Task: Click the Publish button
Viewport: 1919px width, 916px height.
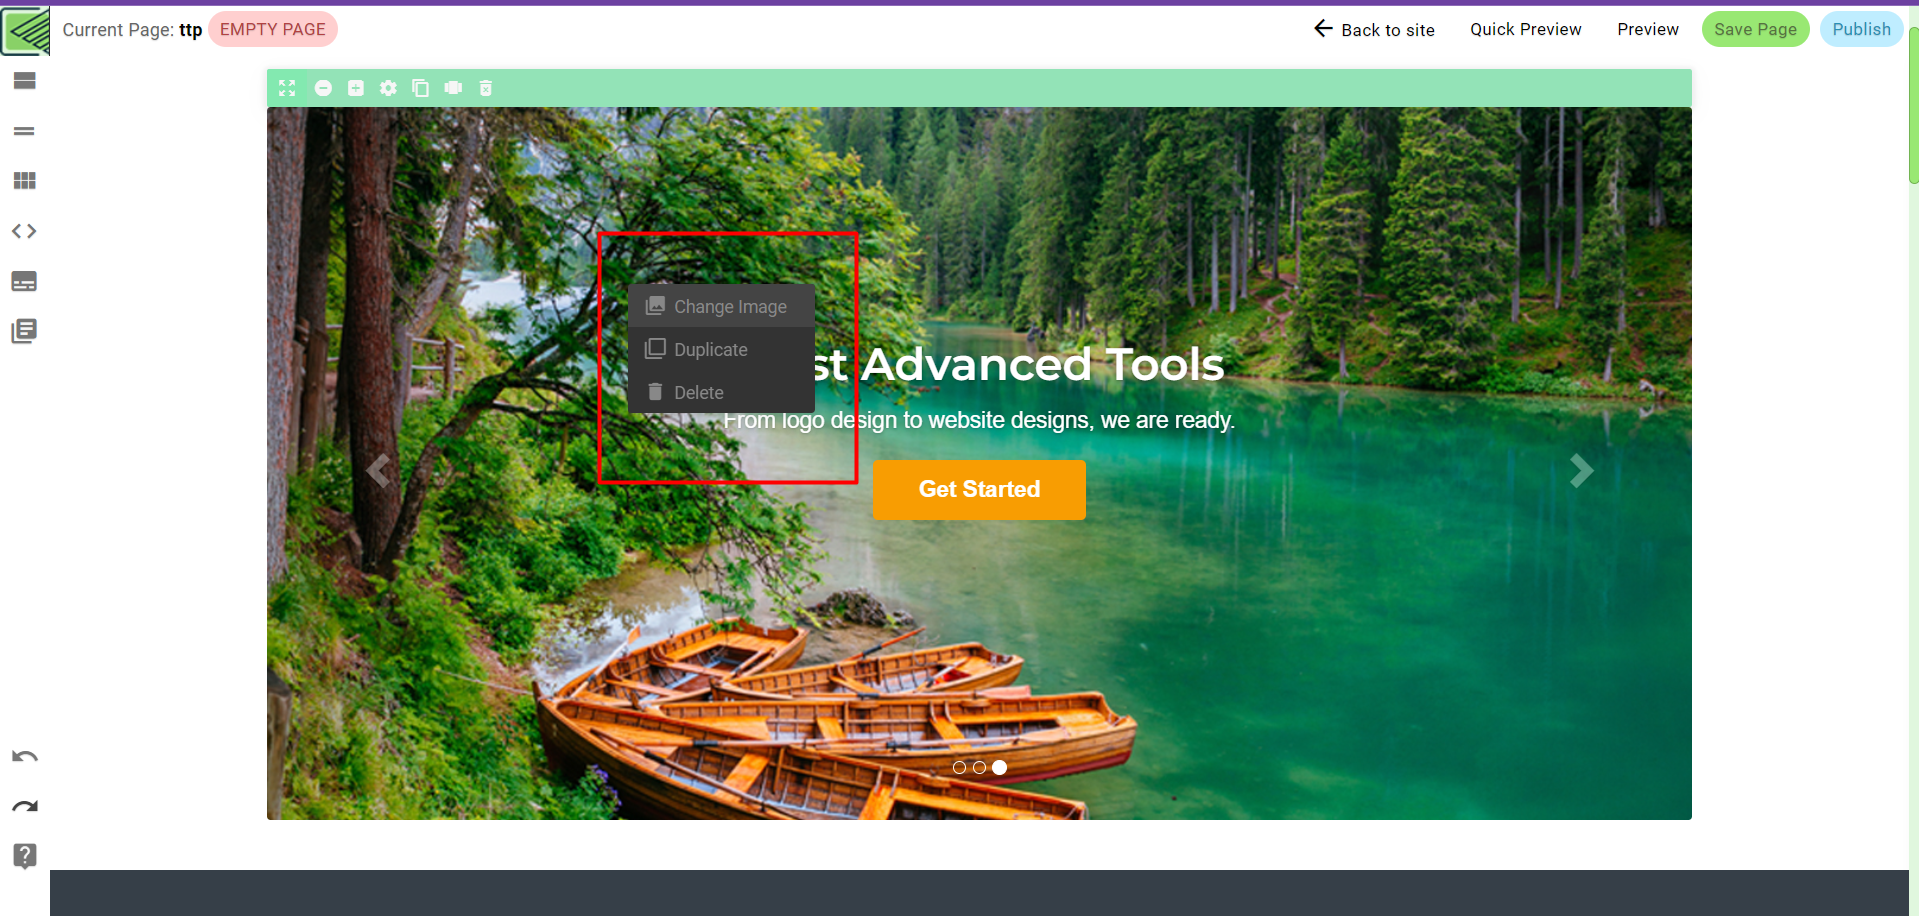Action: pos(1860,29)
